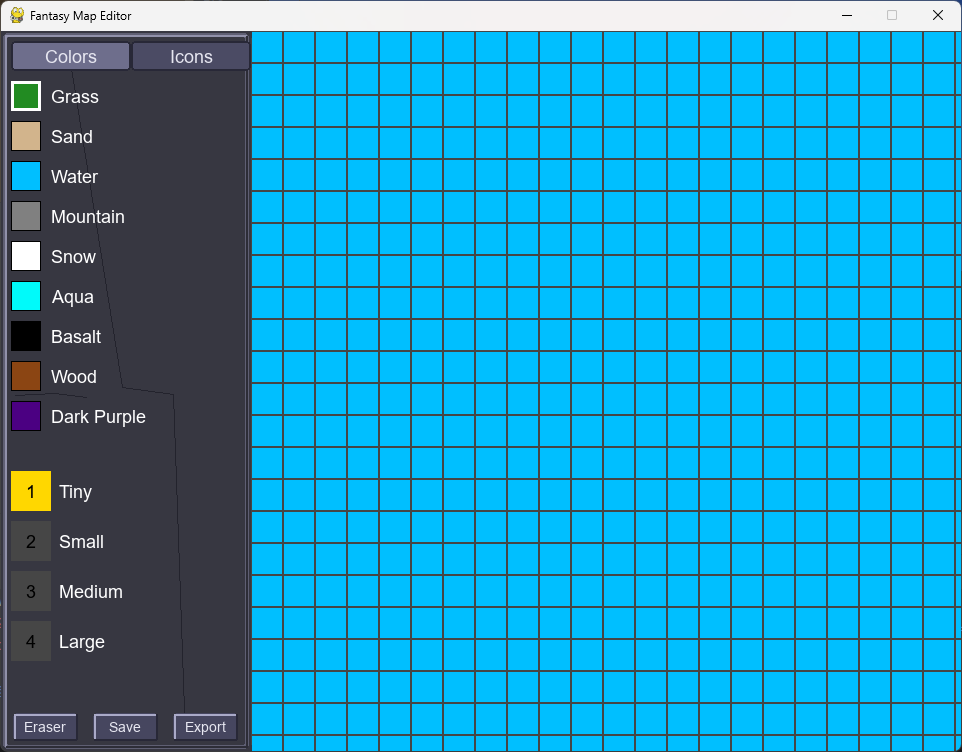Click the Wood label text
962x752 pixels.
(x=74, y=377)
